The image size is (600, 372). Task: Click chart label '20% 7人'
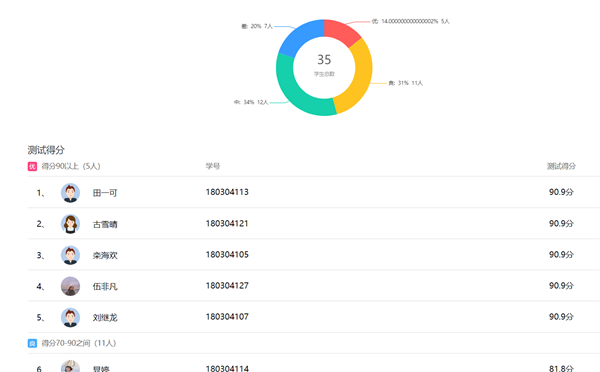[261, 26]
